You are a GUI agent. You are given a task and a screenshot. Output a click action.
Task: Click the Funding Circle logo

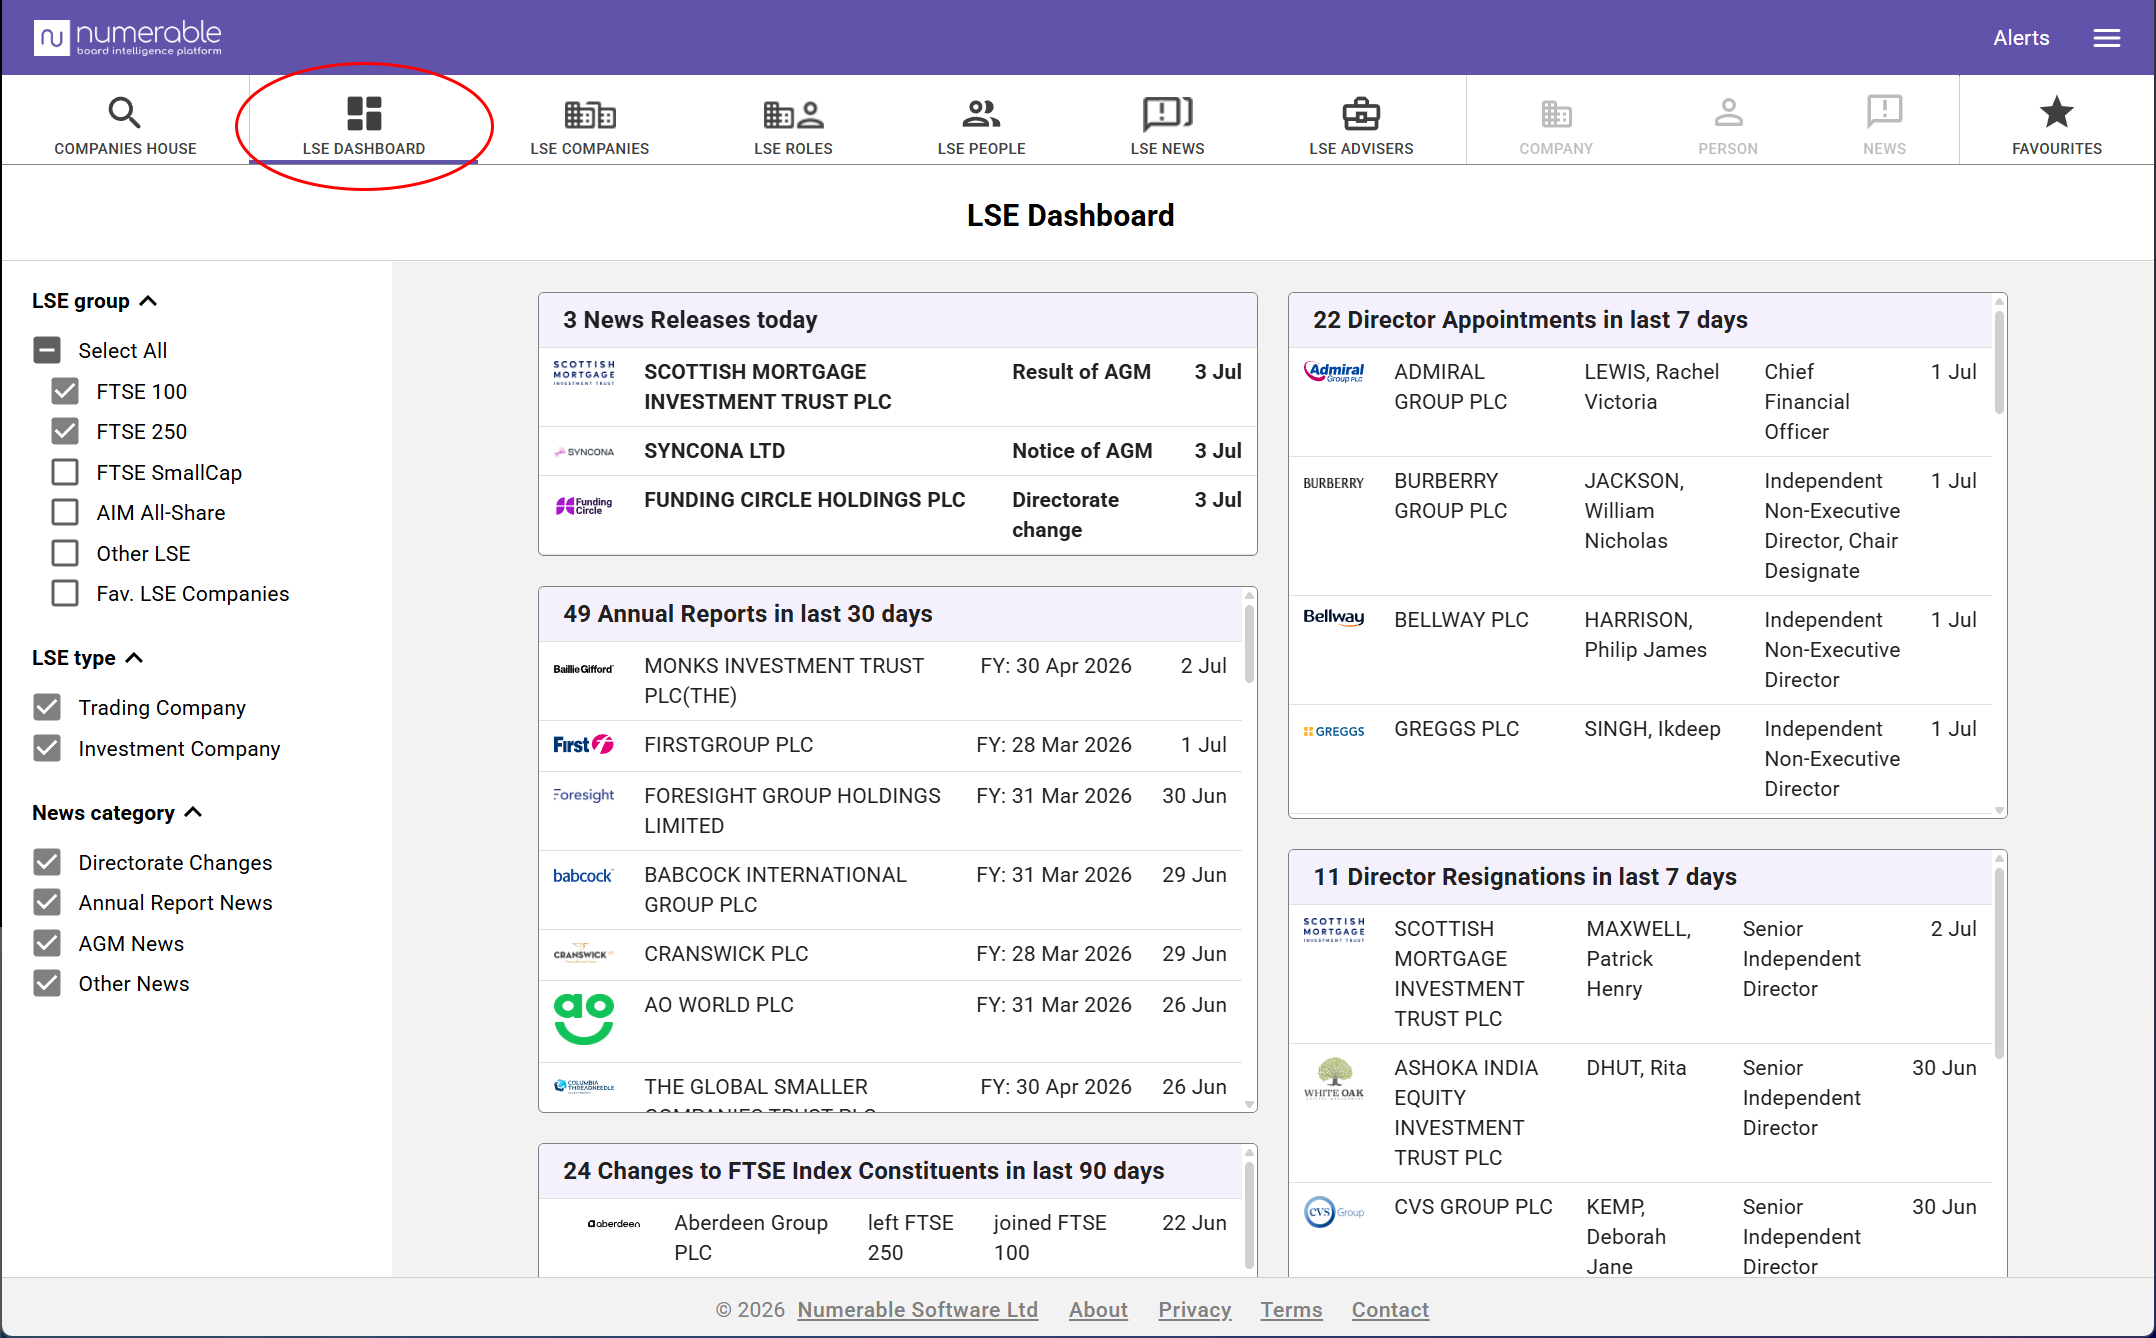point(584,506)
